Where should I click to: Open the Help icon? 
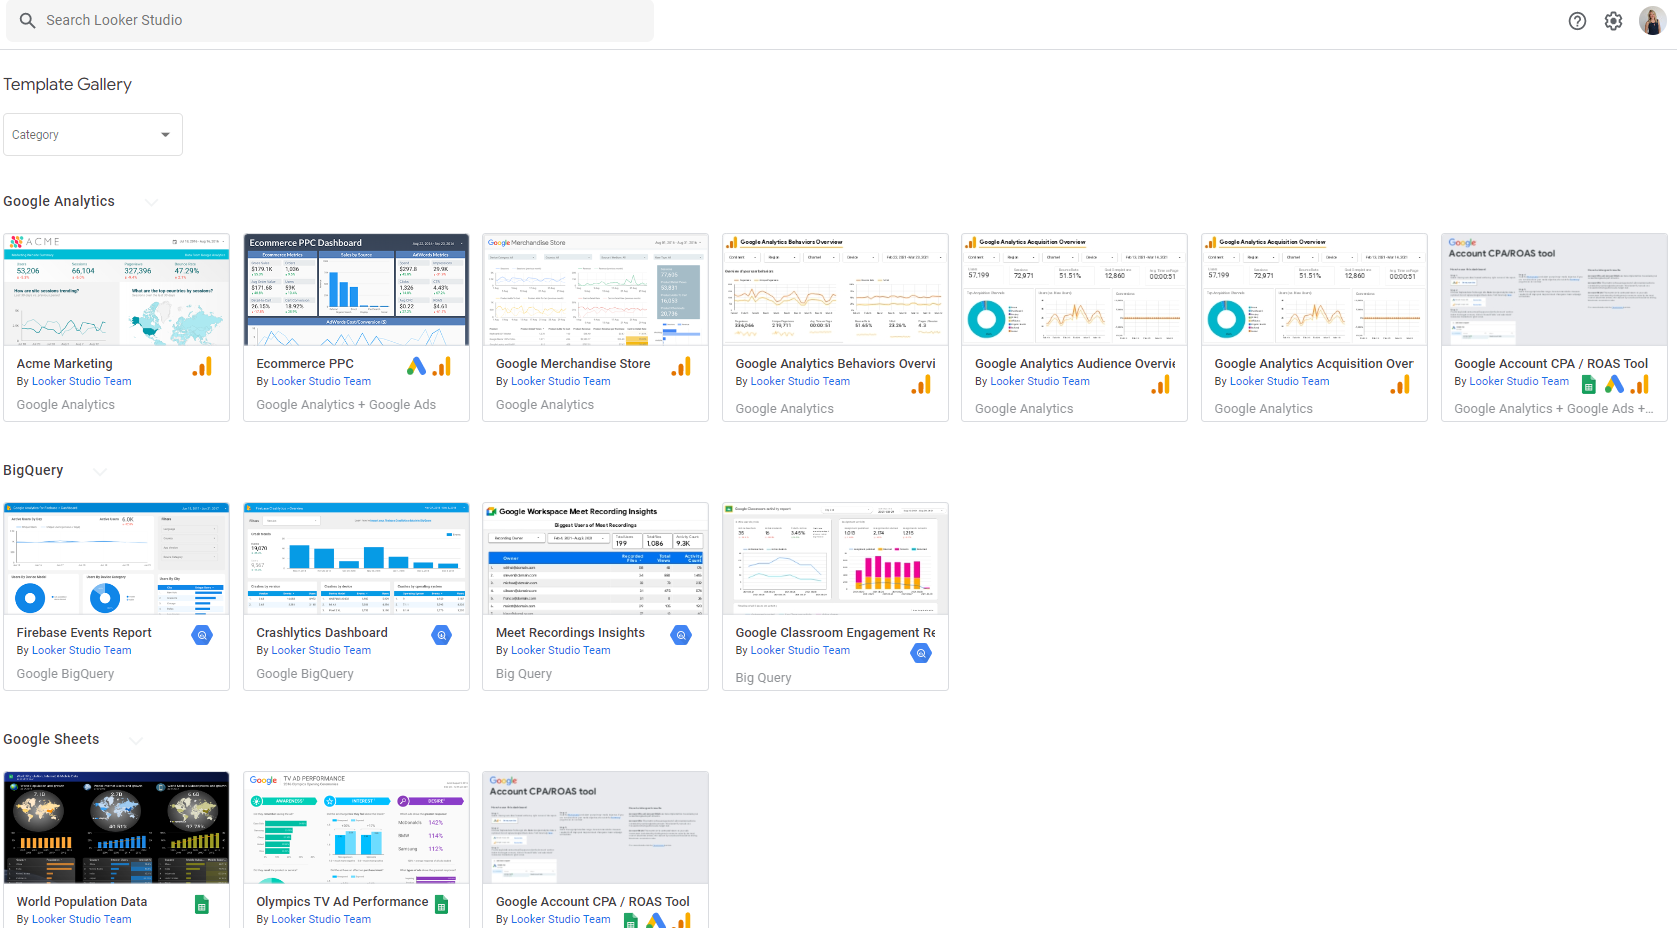point(1577,20)
